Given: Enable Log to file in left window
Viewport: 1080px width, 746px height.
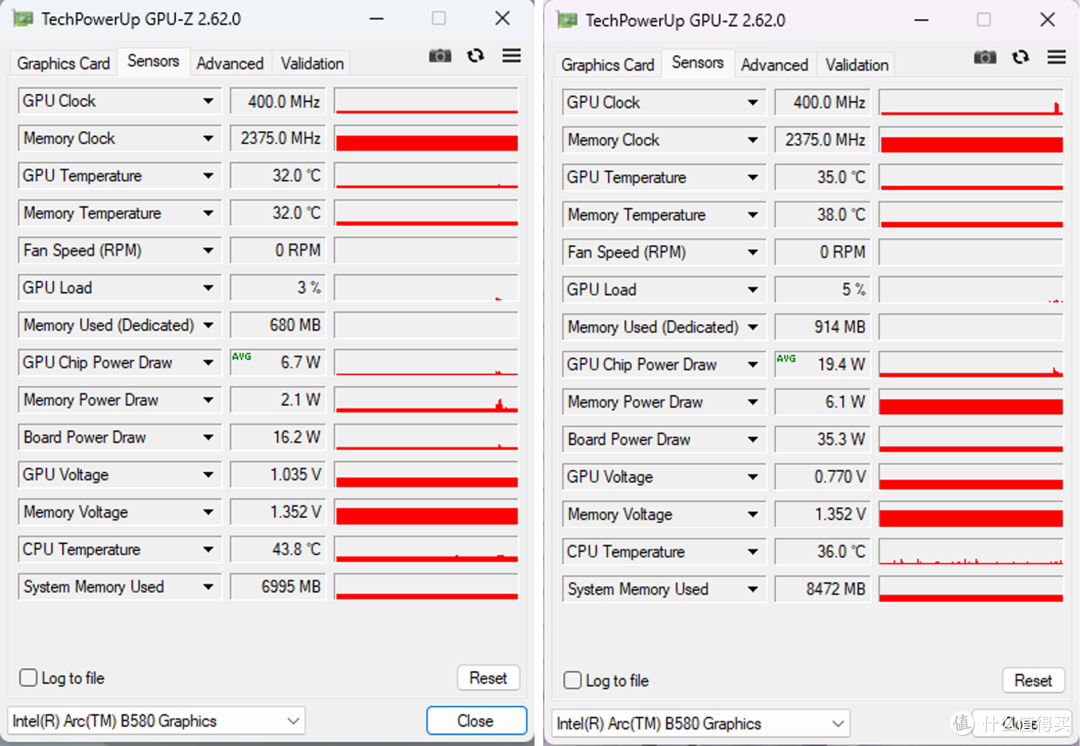Looking at the screenshot, I should click(29, 678).
